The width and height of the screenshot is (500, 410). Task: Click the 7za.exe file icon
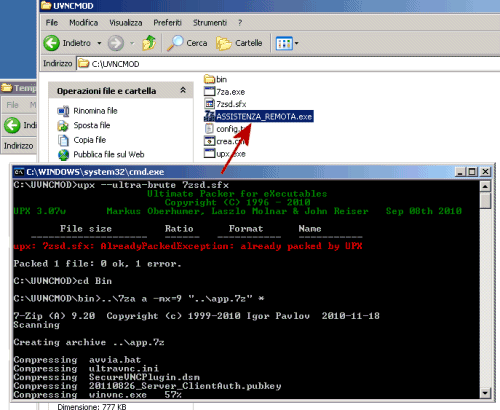tap(209, 92)
